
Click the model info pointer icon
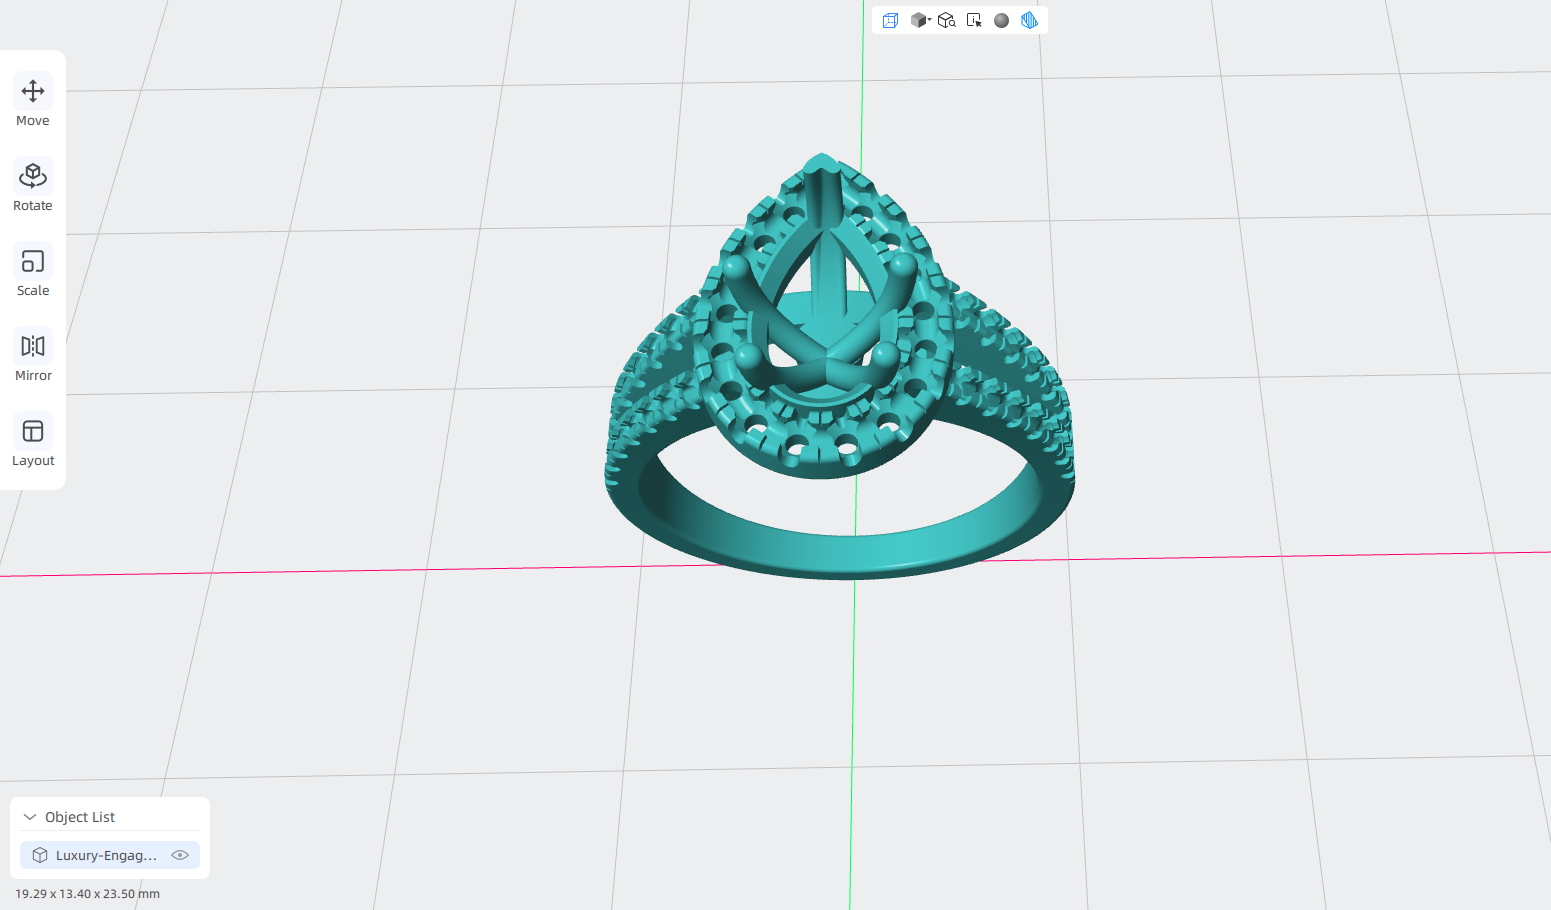(974, 20)
